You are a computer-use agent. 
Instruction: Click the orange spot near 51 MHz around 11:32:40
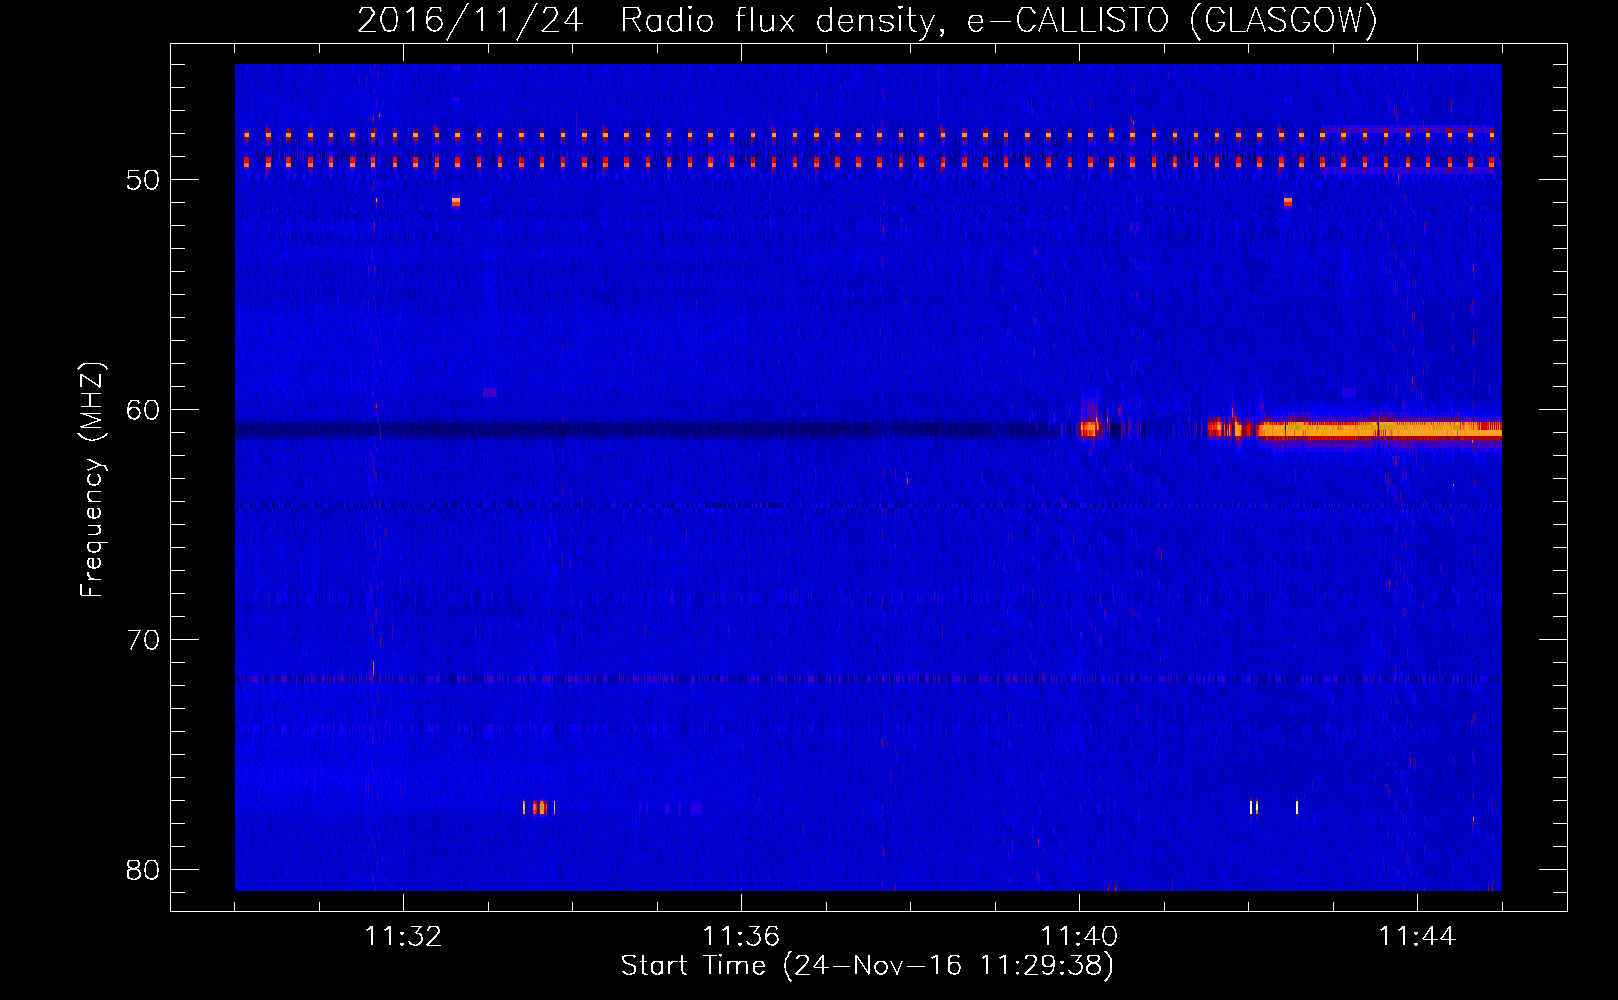tap(455, 202)
